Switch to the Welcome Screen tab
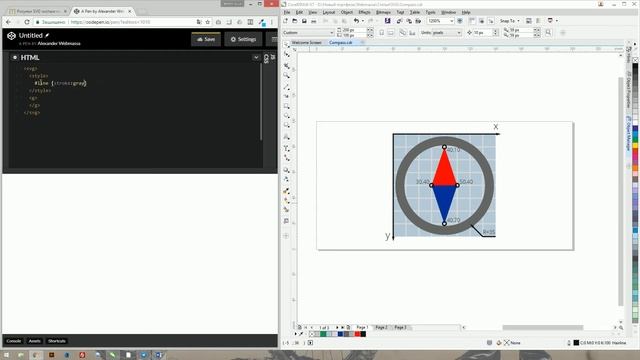This screenshot has width=640, height=360. (306, 42)
